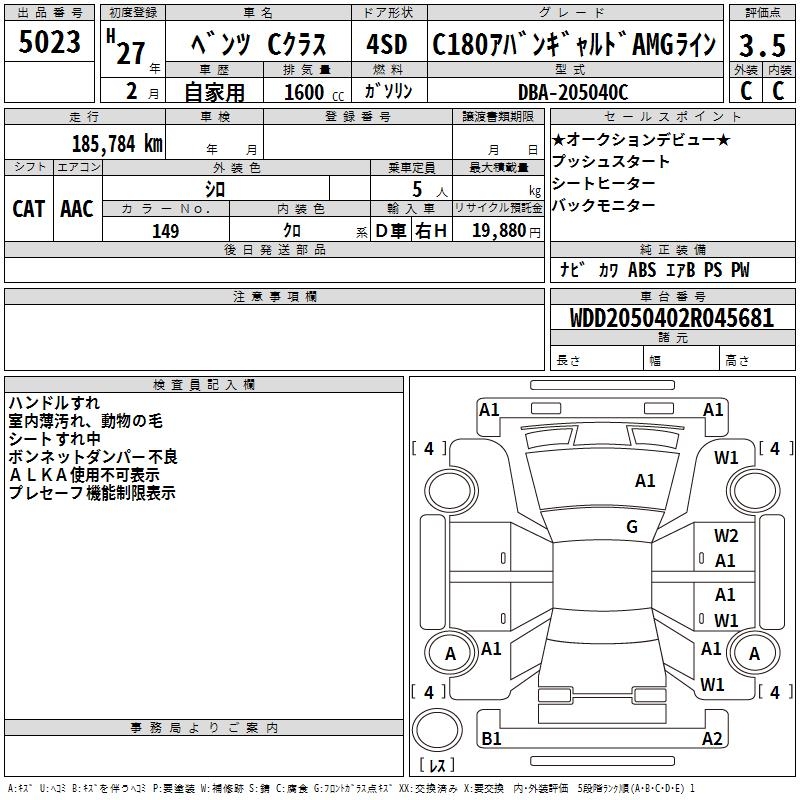Click the G mark on the windshield
800x800 pixels.
click(x=632, y=526)
